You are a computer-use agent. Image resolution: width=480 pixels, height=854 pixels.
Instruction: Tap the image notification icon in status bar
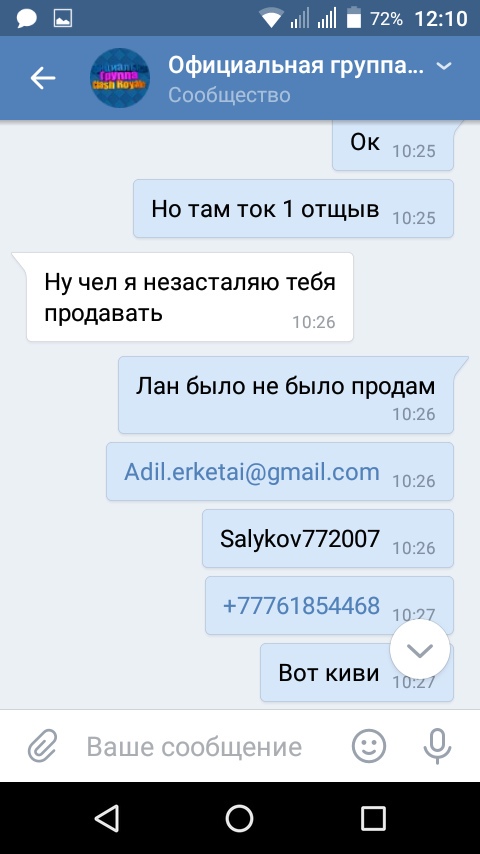(63, 19)
